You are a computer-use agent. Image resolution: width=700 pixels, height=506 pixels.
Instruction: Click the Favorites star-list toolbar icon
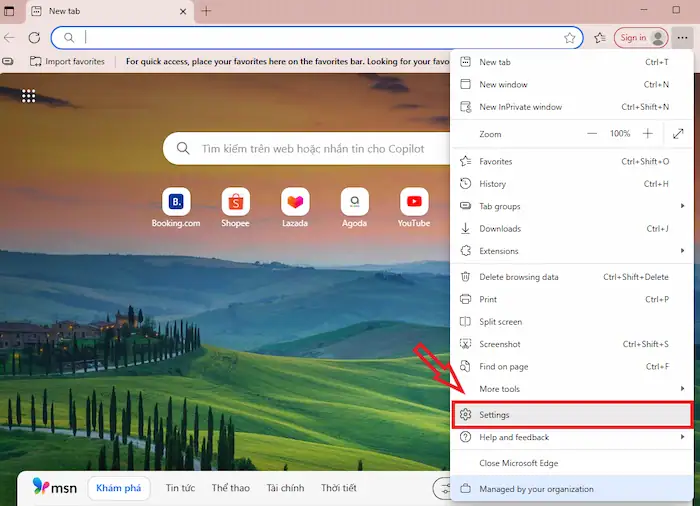(600, 38)
